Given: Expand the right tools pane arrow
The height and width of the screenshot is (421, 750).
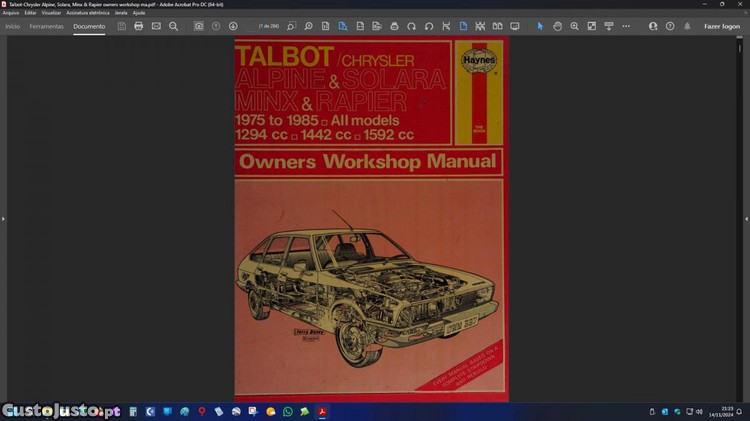Looking at the screenshot, I should 746,218.
